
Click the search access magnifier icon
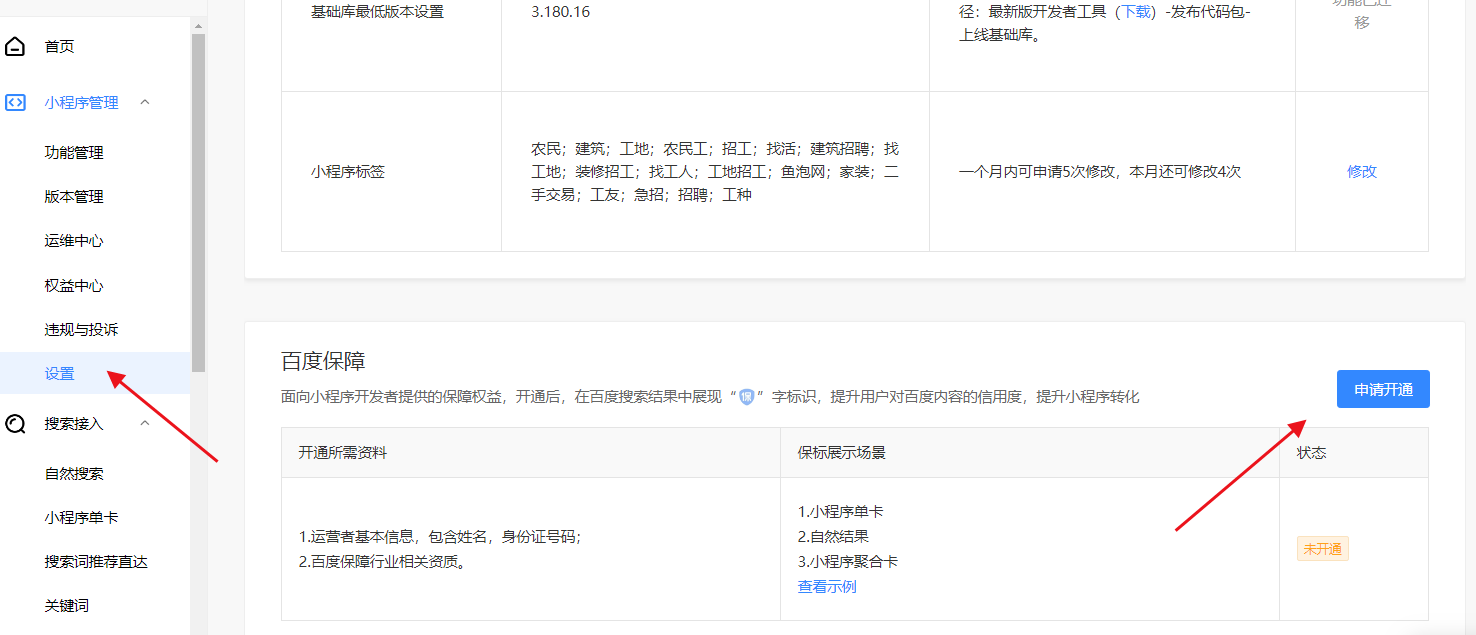[15, 424]
